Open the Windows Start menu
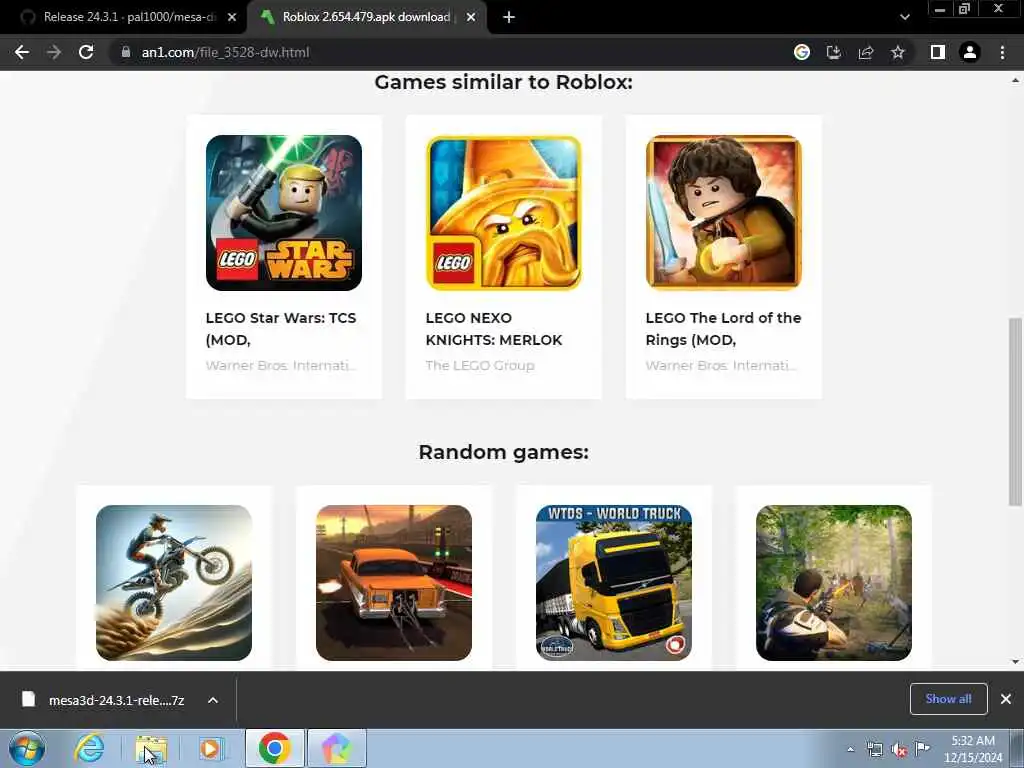Viewport: 1024px width, 768px height. point(27,748)
